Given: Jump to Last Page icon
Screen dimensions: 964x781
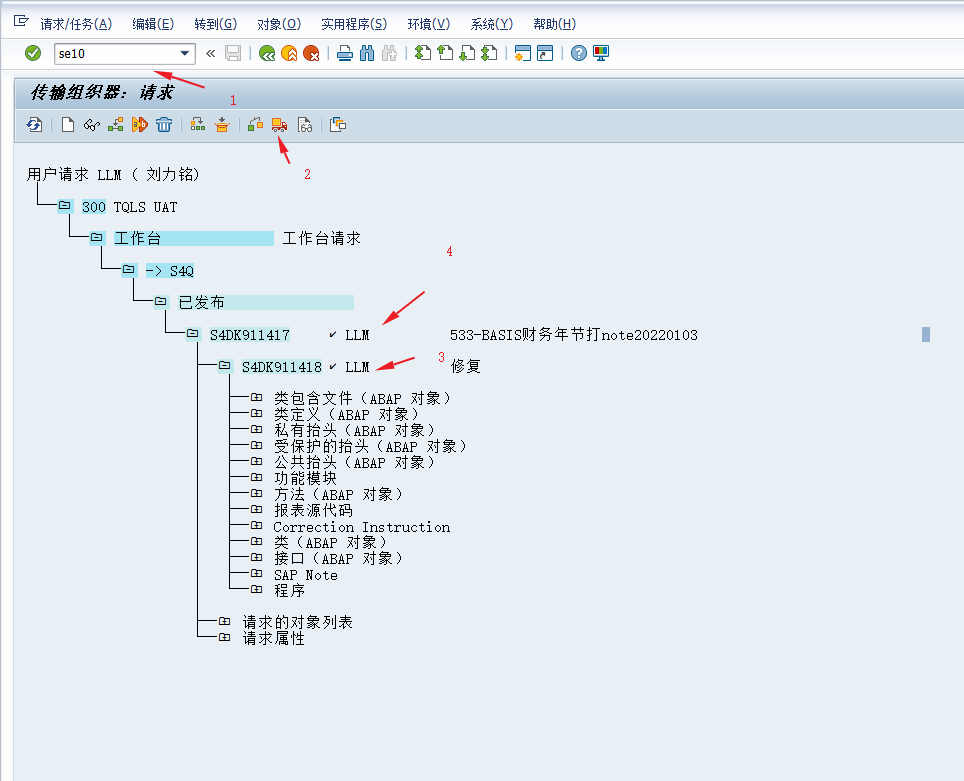Looking at the screenshot, I should point(489,54).
